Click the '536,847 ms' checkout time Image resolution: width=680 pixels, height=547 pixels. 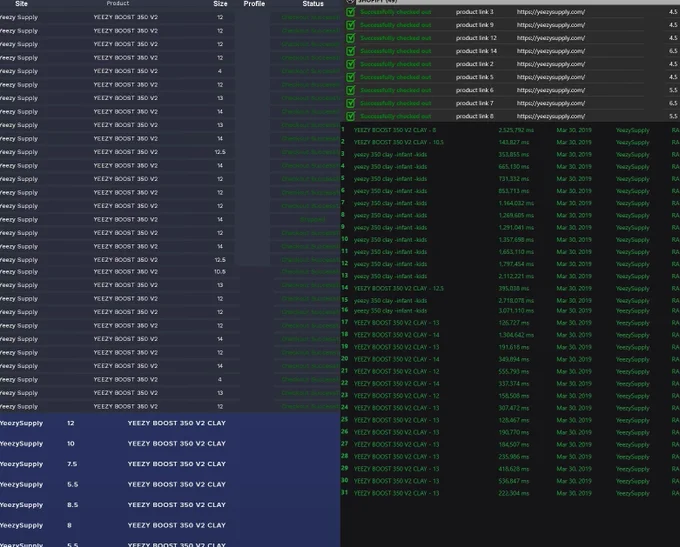pyautogui.click(x=513, y=481)
